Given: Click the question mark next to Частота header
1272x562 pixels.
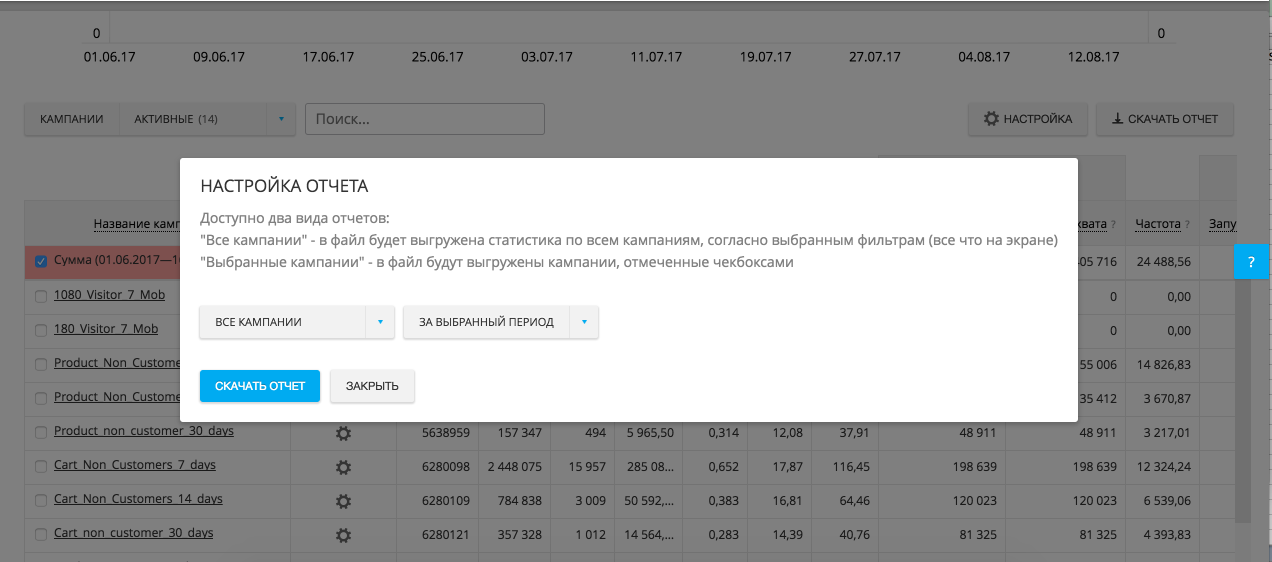Looking at the screenshot, I should 1187,225.
